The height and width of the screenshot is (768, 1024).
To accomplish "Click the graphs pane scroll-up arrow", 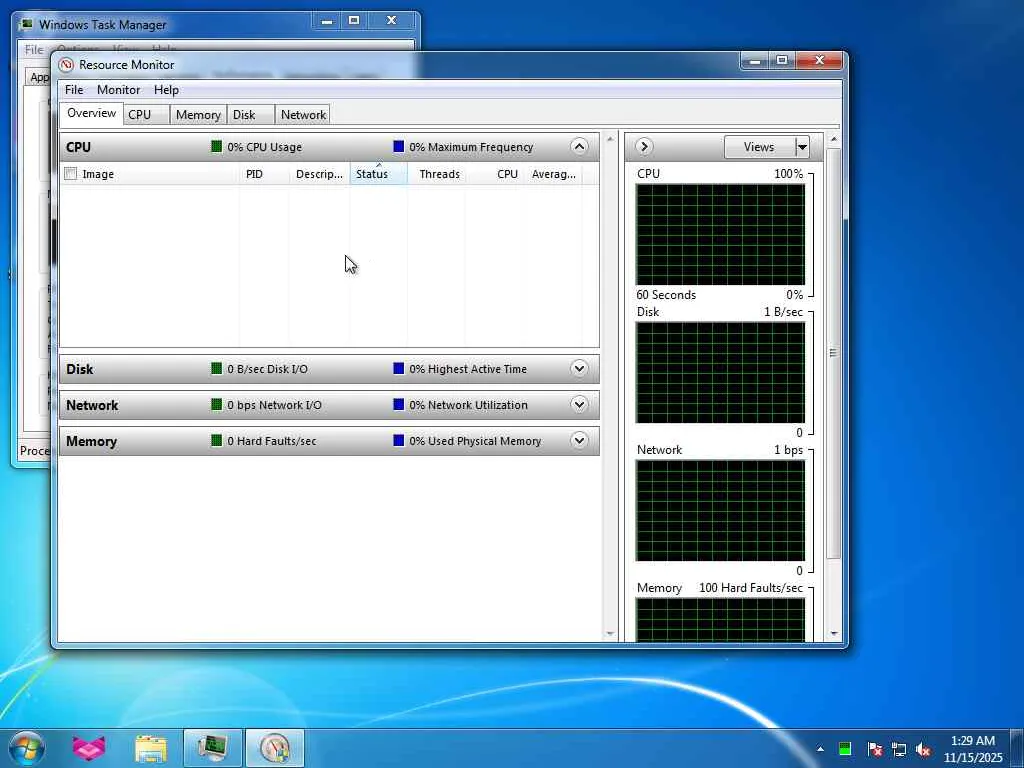I will pyautogui.click(x=833, y=139).
